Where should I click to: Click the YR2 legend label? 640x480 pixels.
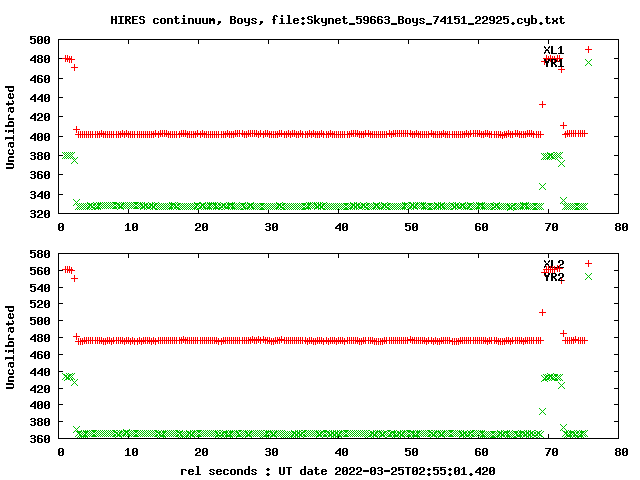(x=553, y=277)
